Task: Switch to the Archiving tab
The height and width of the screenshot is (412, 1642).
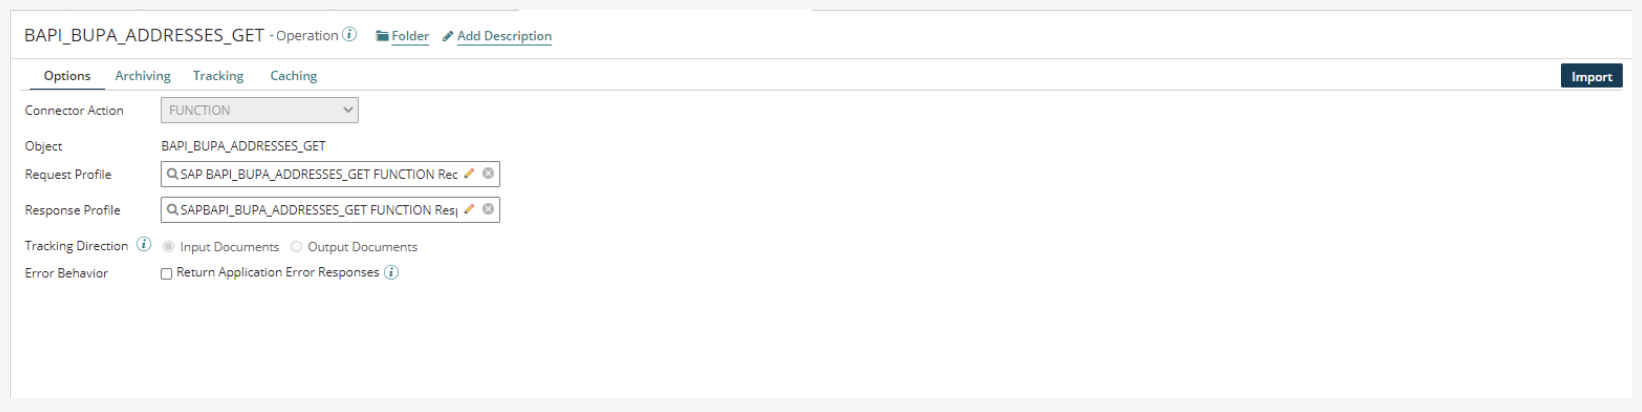Action: coord(143,76)
